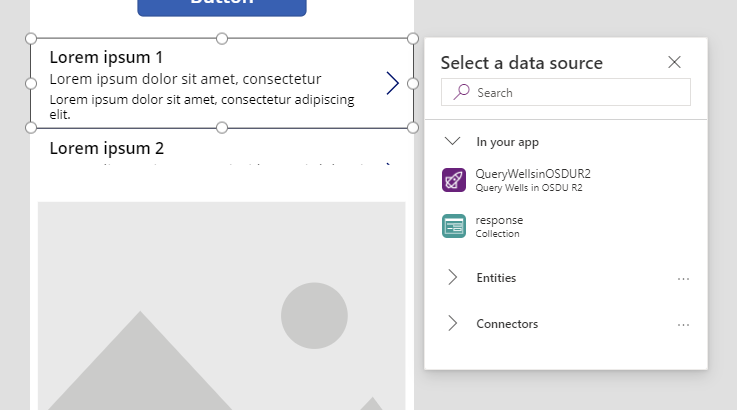The height and width of the screenshot is (410, 737).
Task: Select the response collection icon
Action: 454,226
